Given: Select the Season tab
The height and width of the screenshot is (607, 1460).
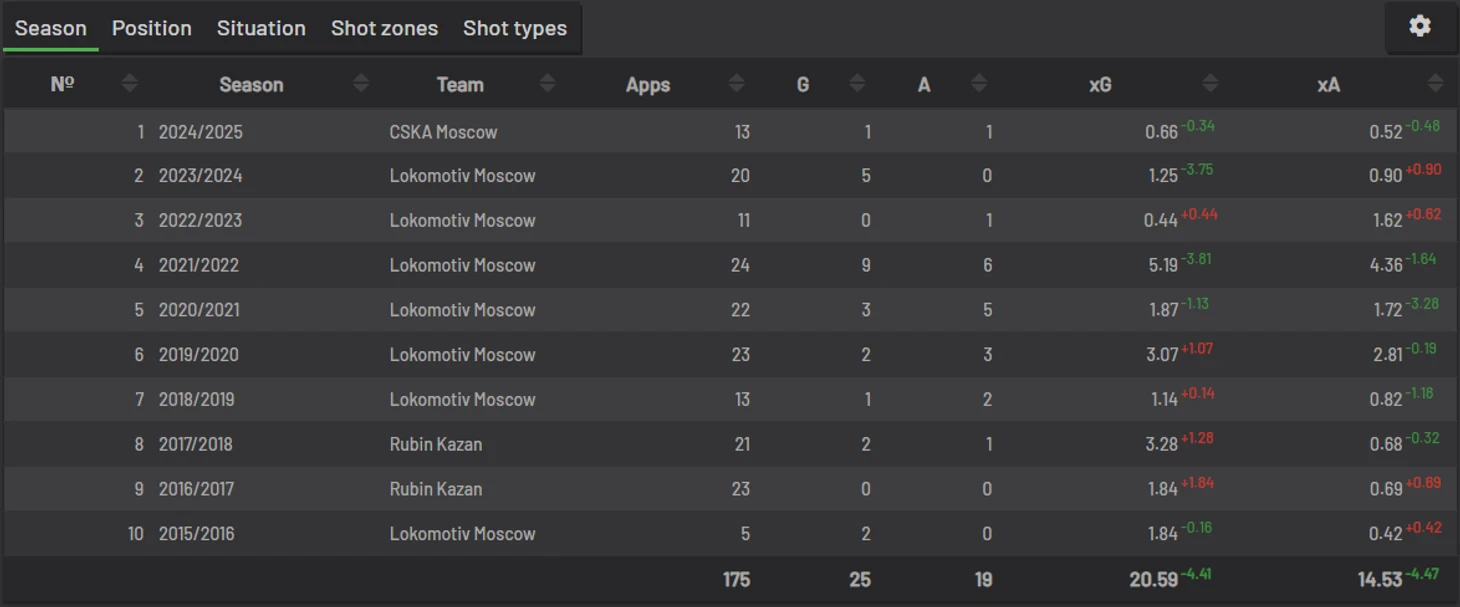Looking at the screenshot, I should point(51,28).
